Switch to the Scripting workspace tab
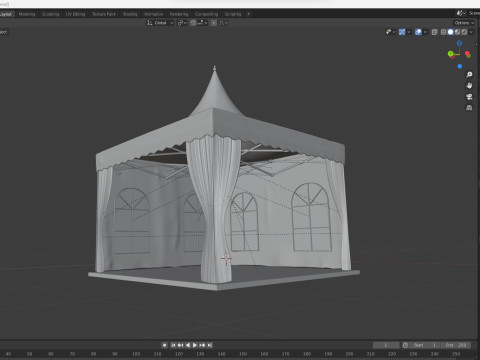Screen dimensions: 480x360 coord(233,14)
